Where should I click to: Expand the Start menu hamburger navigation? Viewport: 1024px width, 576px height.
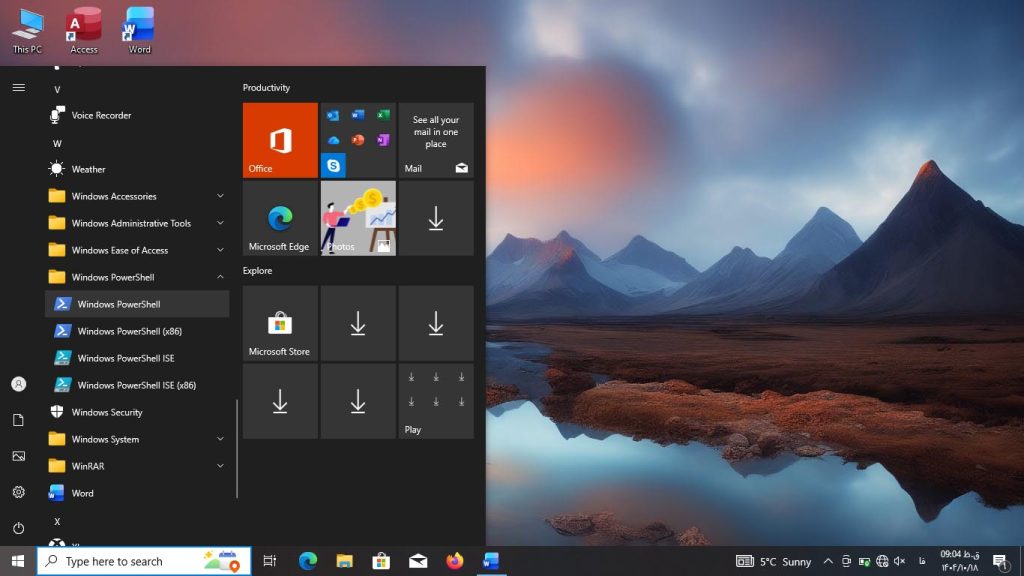coord(18,88)
